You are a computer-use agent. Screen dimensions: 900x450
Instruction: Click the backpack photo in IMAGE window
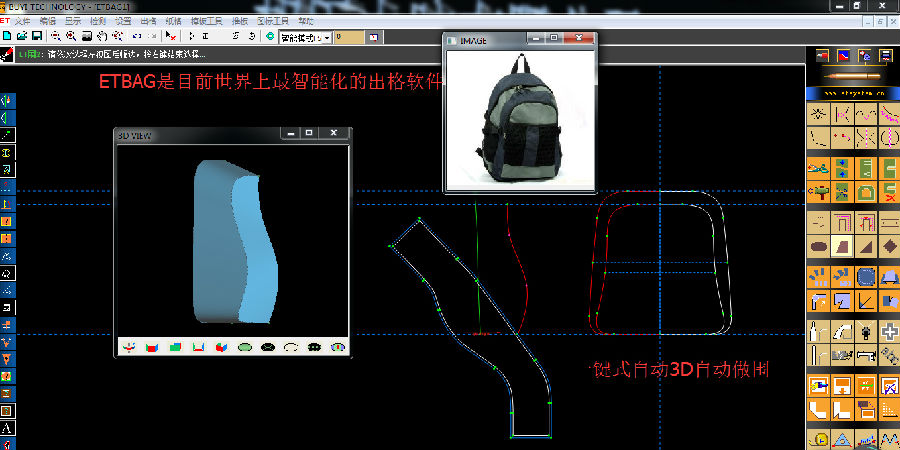[x=519, y=118]
